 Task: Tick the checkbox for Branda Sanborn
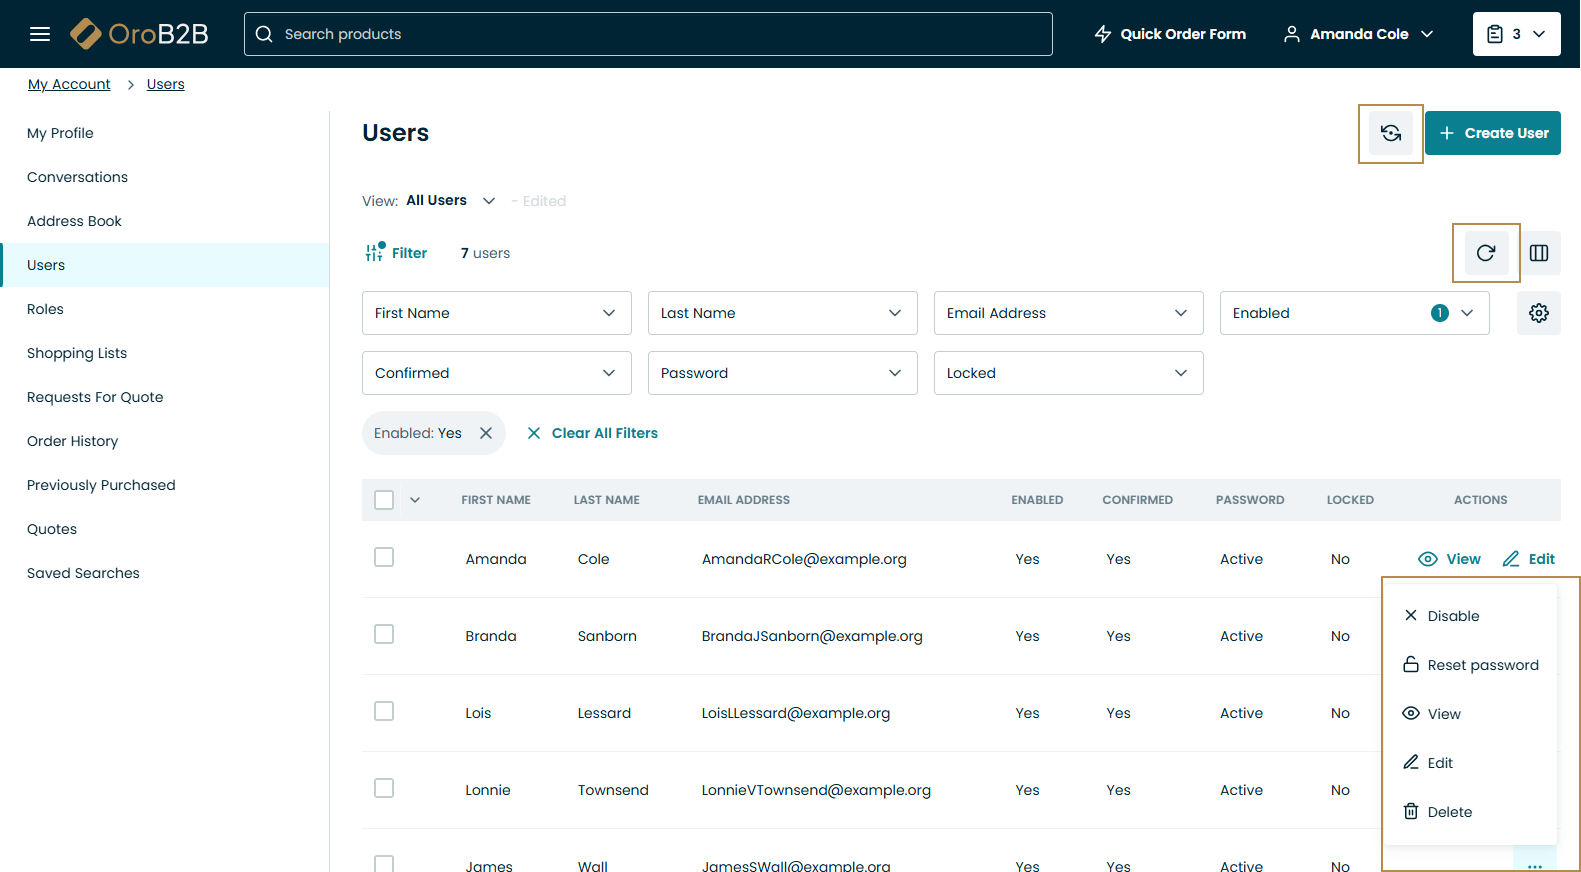point(384,634)
